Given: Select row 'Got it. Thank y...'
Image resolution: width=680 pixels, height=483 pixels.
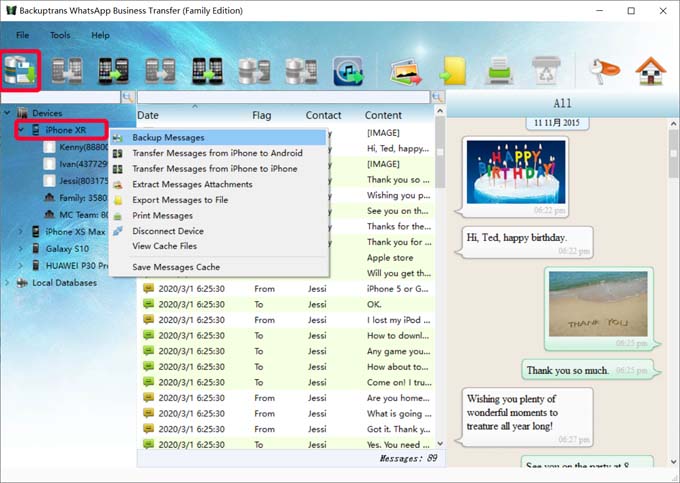Looking at the screenshot, I should 286,429.
